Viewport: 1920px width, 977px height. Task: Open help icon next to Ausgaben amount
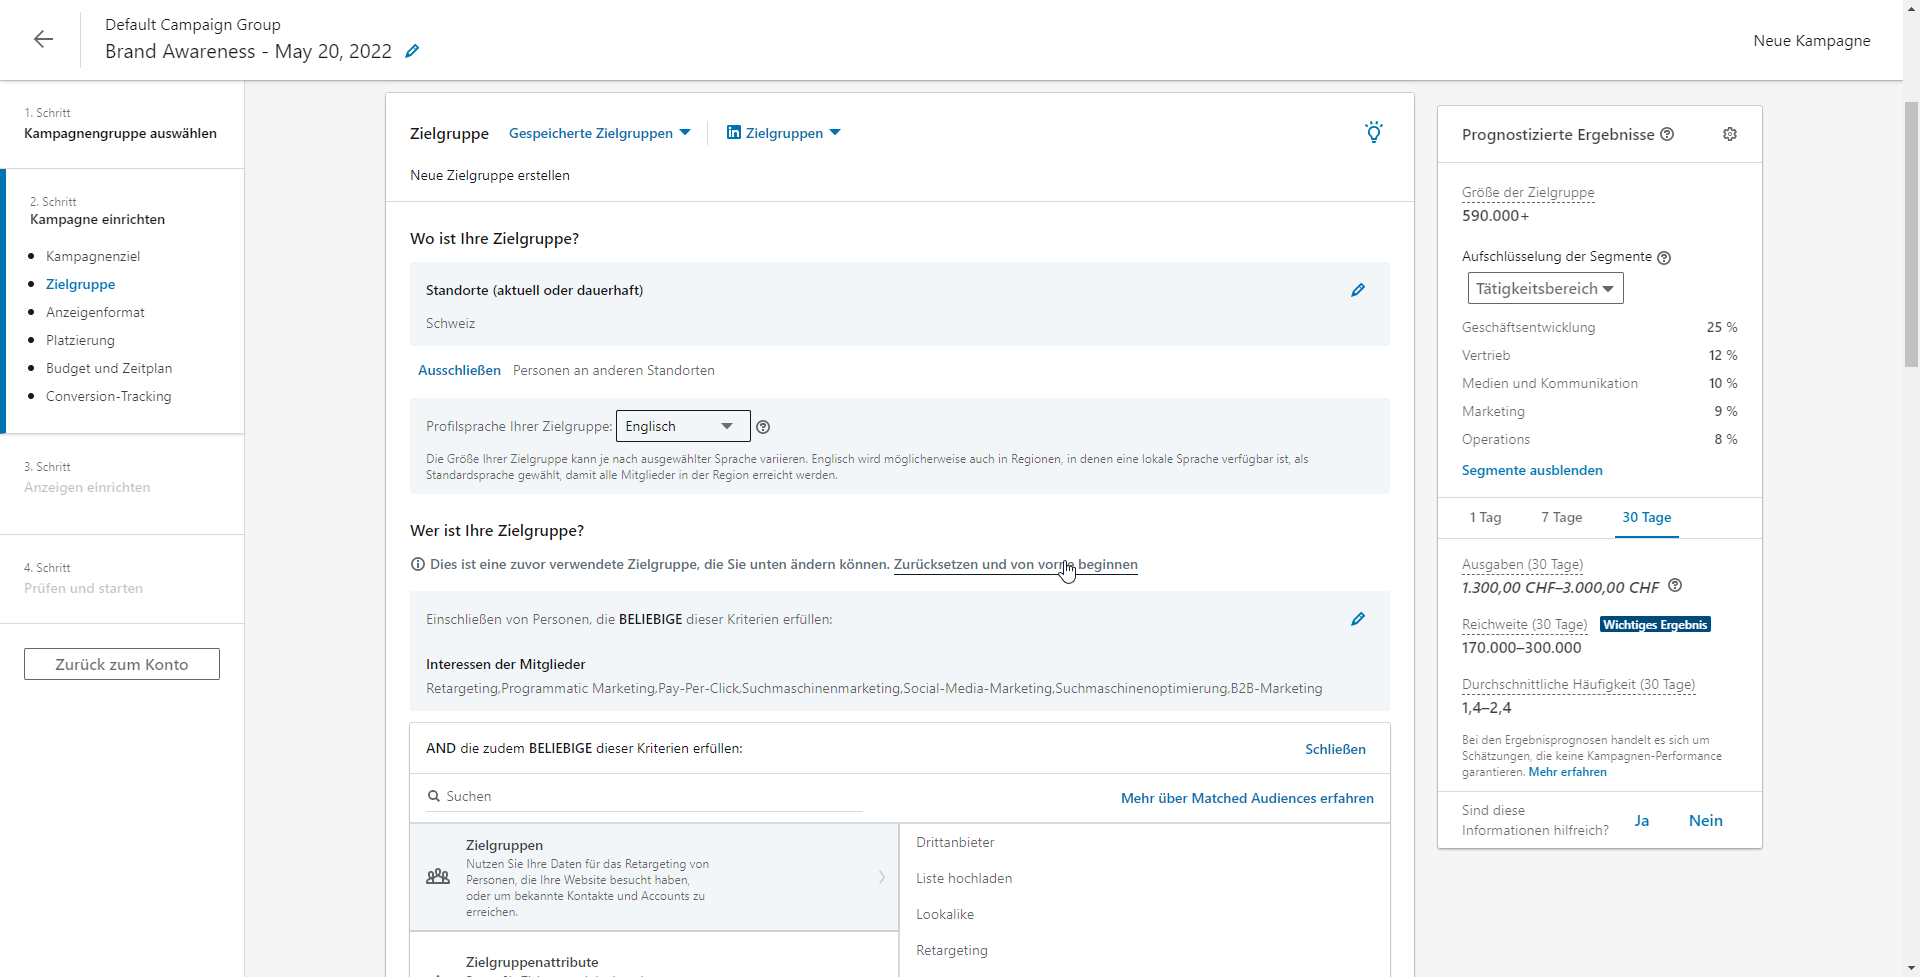(x=1675, y=586)
